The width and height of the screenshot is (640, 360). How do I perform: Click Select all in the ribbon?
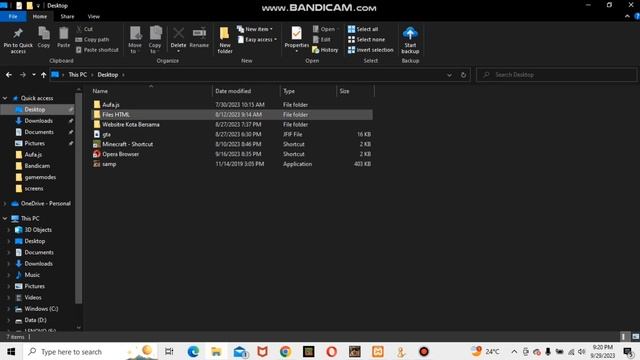pyautogui.click(x=363, y=29)
